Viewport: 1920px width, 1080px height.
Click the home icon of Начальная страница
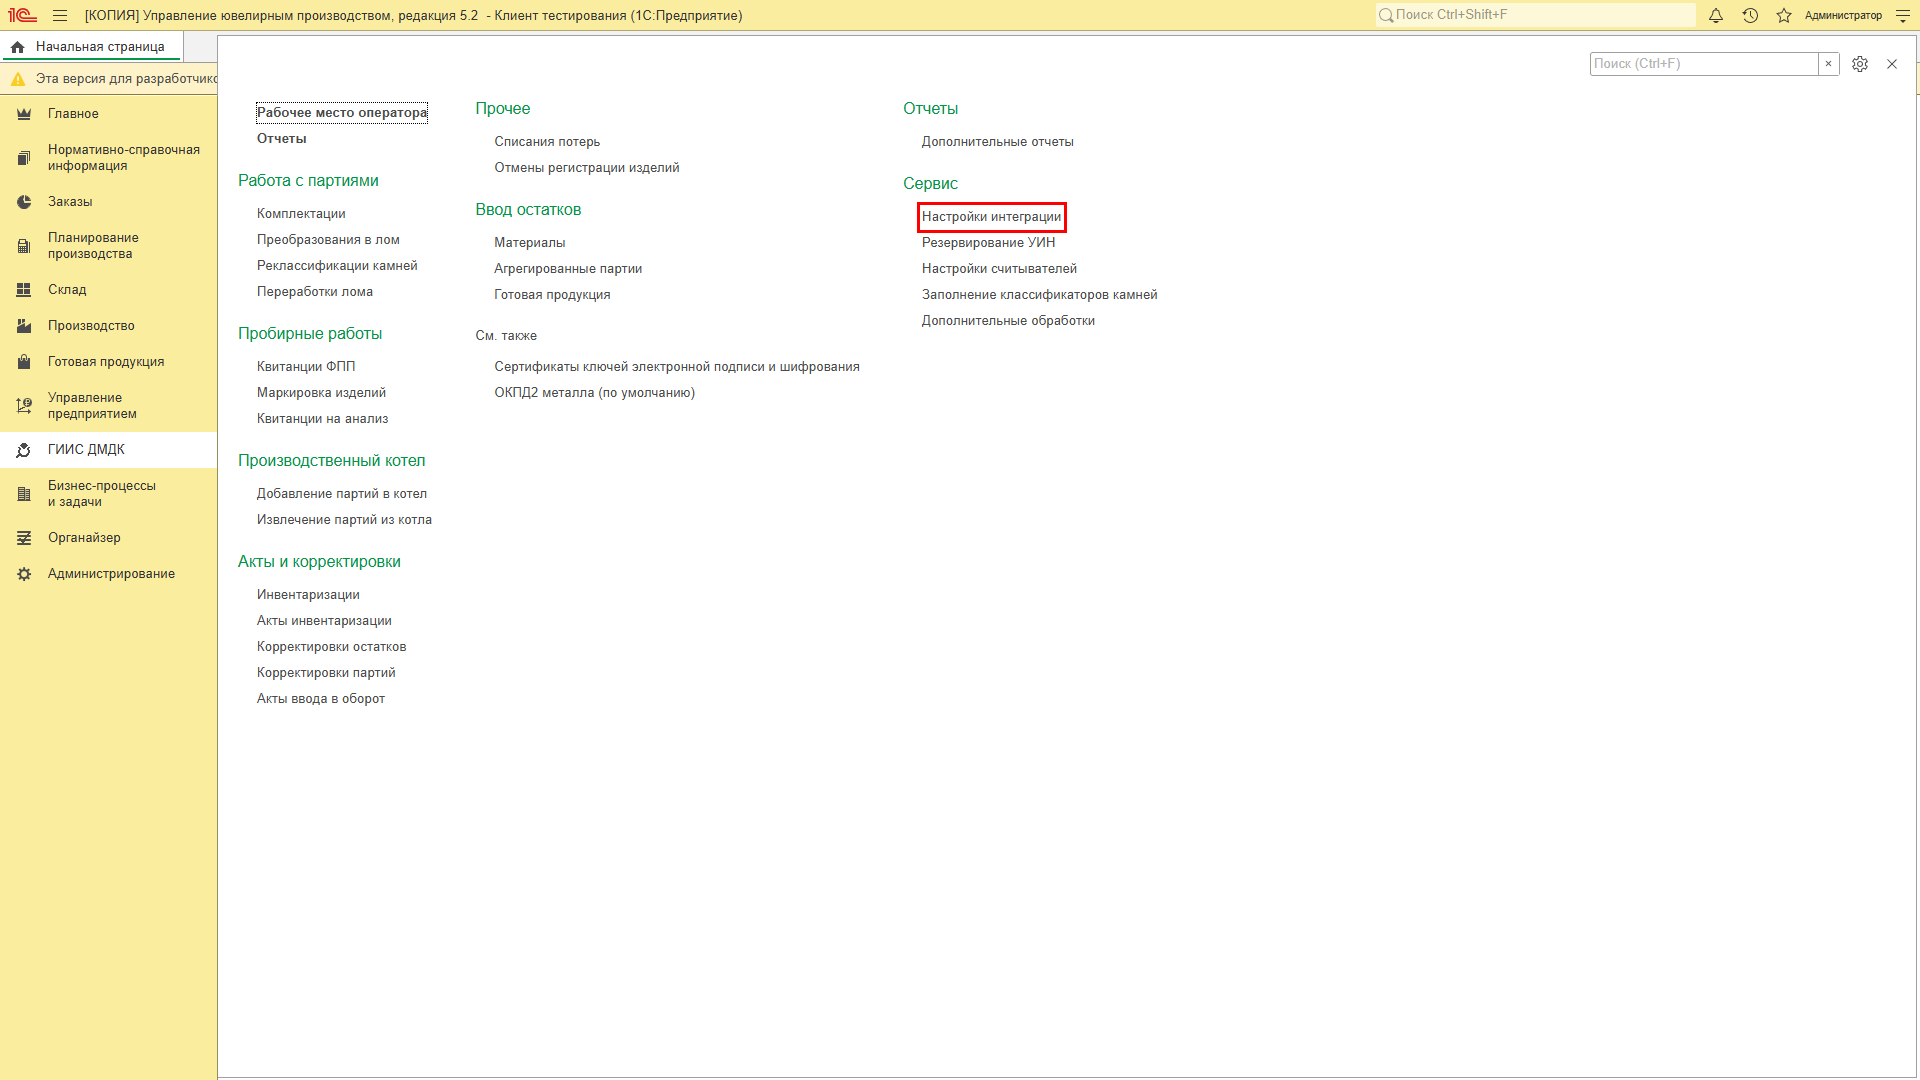[18, 47]
